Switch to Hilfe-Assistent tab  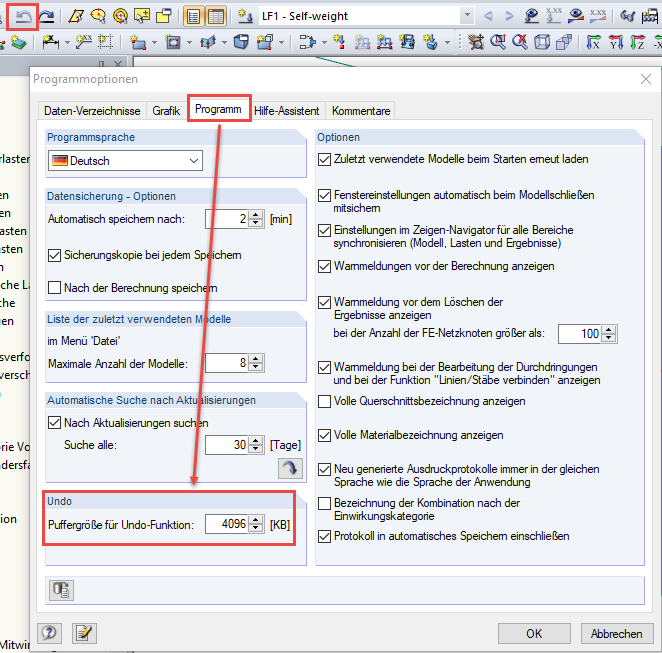point(287,111)
